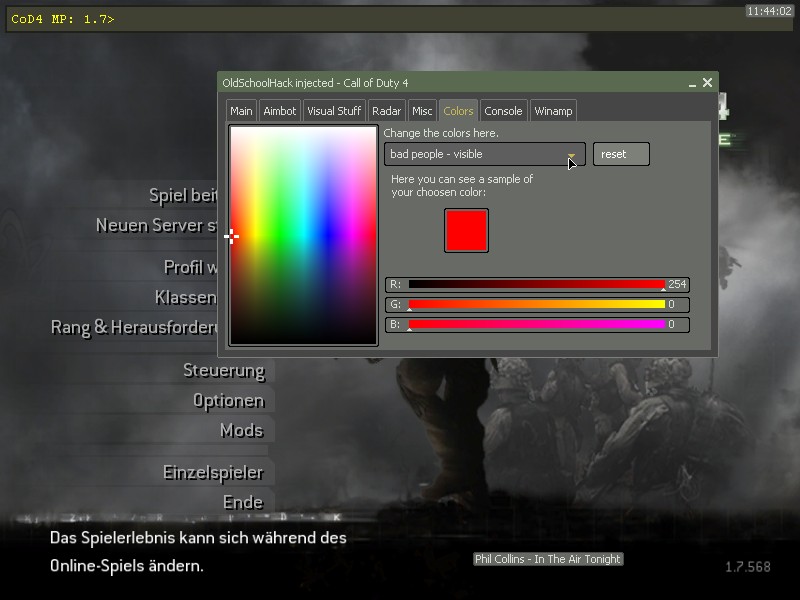Image resolution: width=800 pixels, height=600 pixels.
Task: Click the 'Rang & Herausforderungen' menu entry
Action: (x=134, y=327)
